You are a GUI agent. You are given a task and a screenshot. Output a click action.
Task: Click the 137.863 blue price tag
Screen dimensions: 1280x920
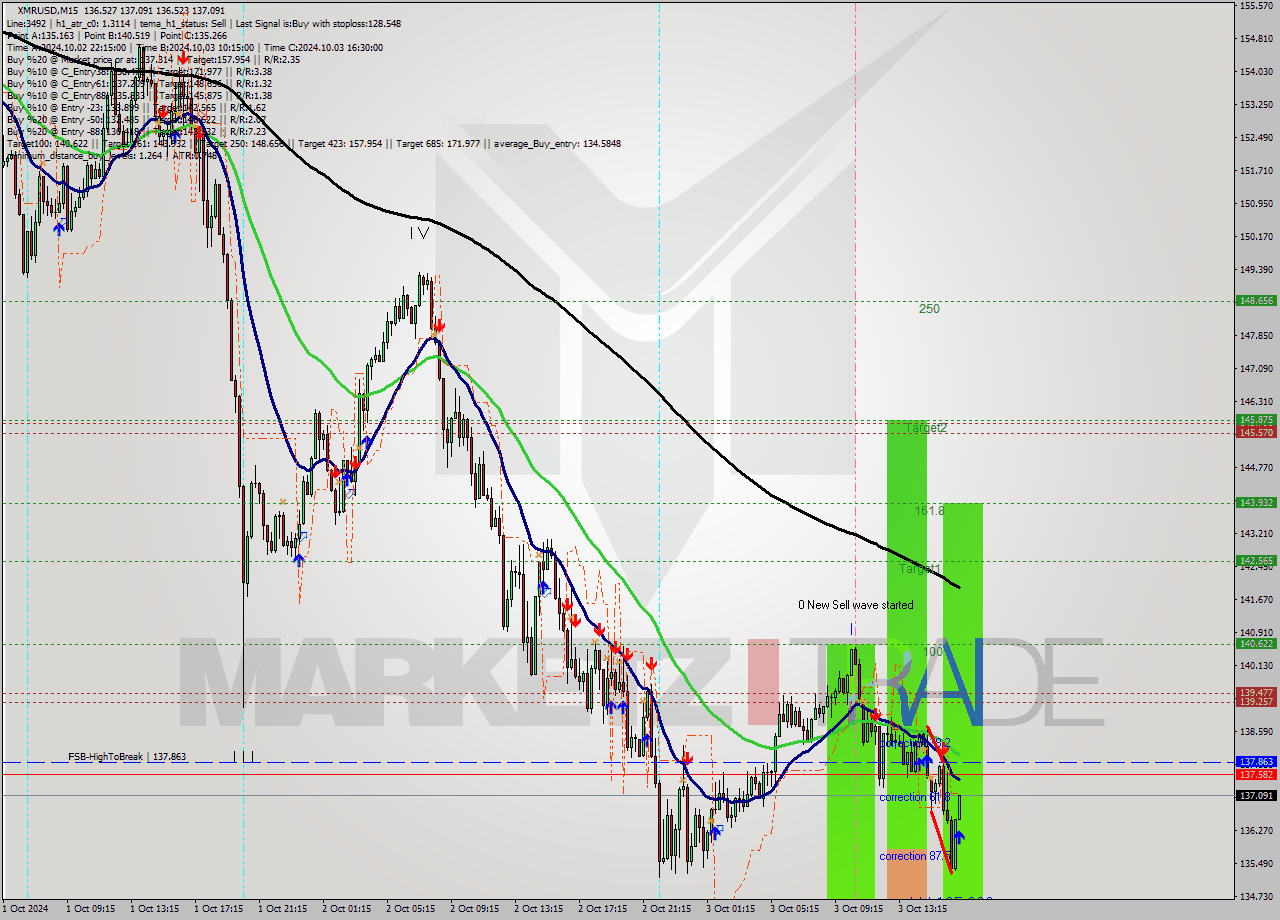(x=1256, y=762)
